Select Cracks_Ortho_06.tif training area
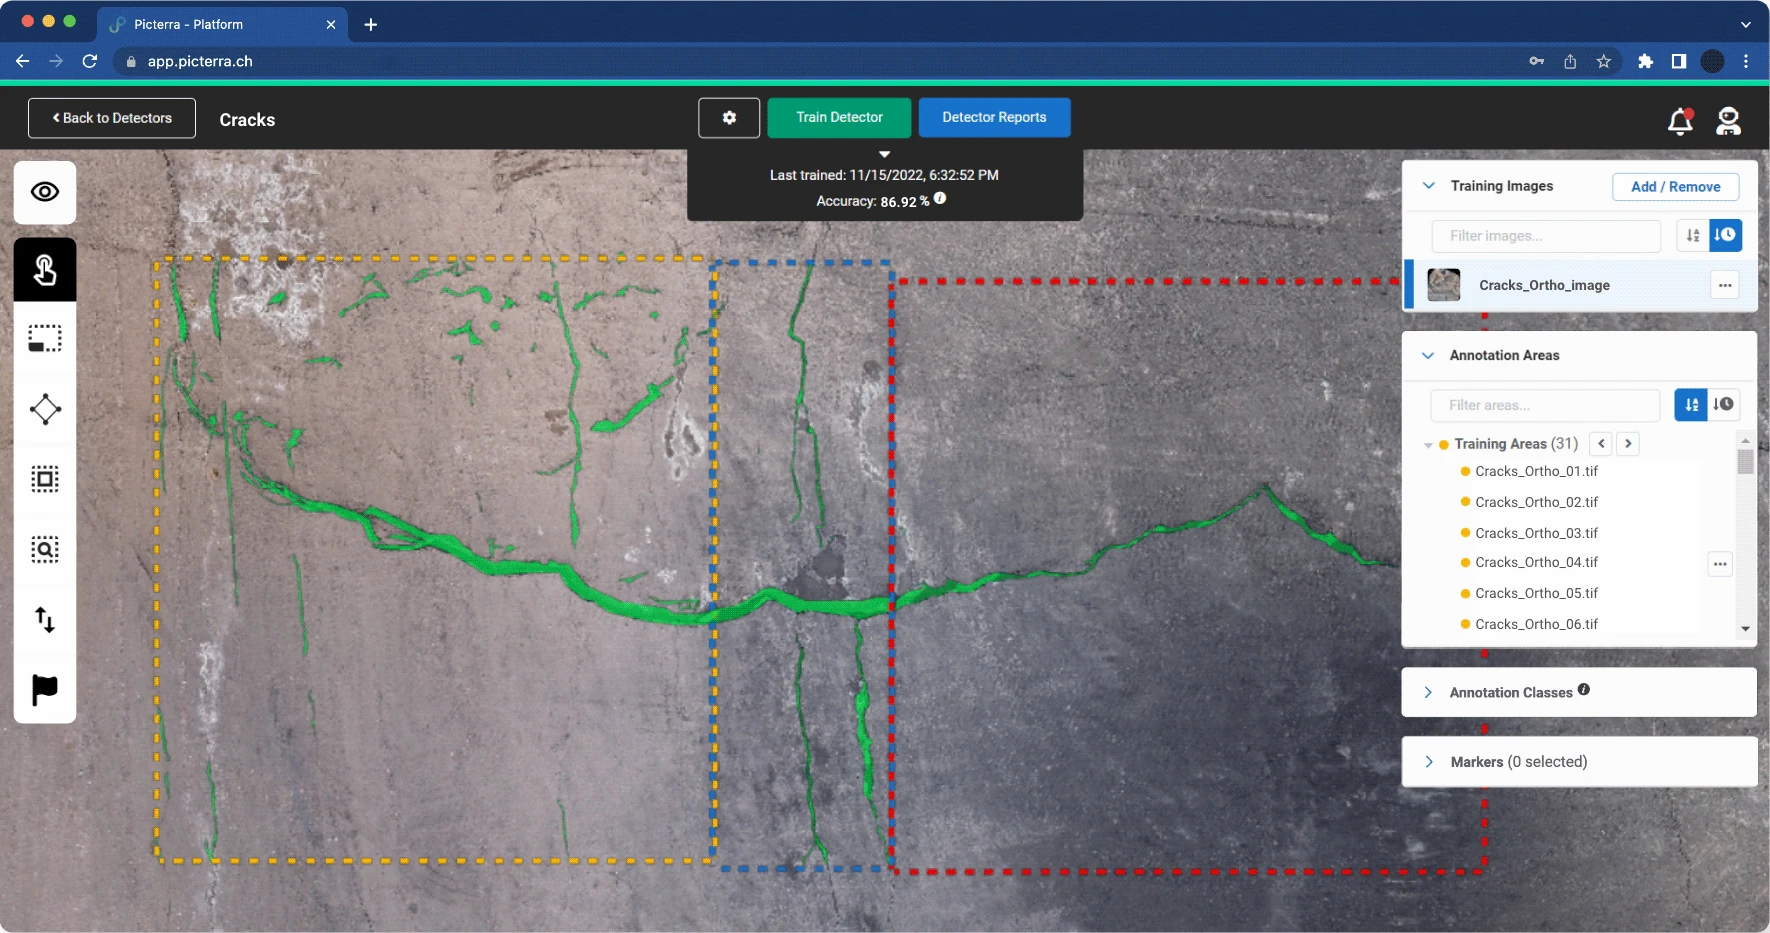1770x933 pixels. (1536, 624)
